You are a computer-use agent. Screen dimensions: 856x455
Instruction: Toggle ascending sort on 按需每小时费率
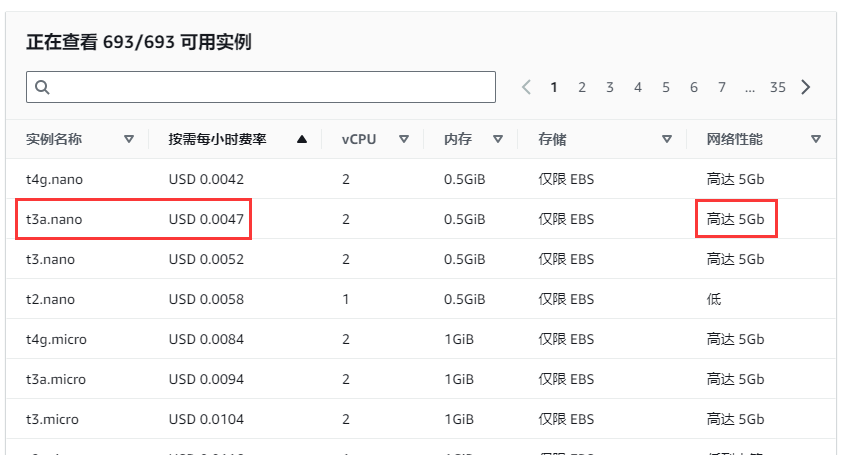pos(301,139)
